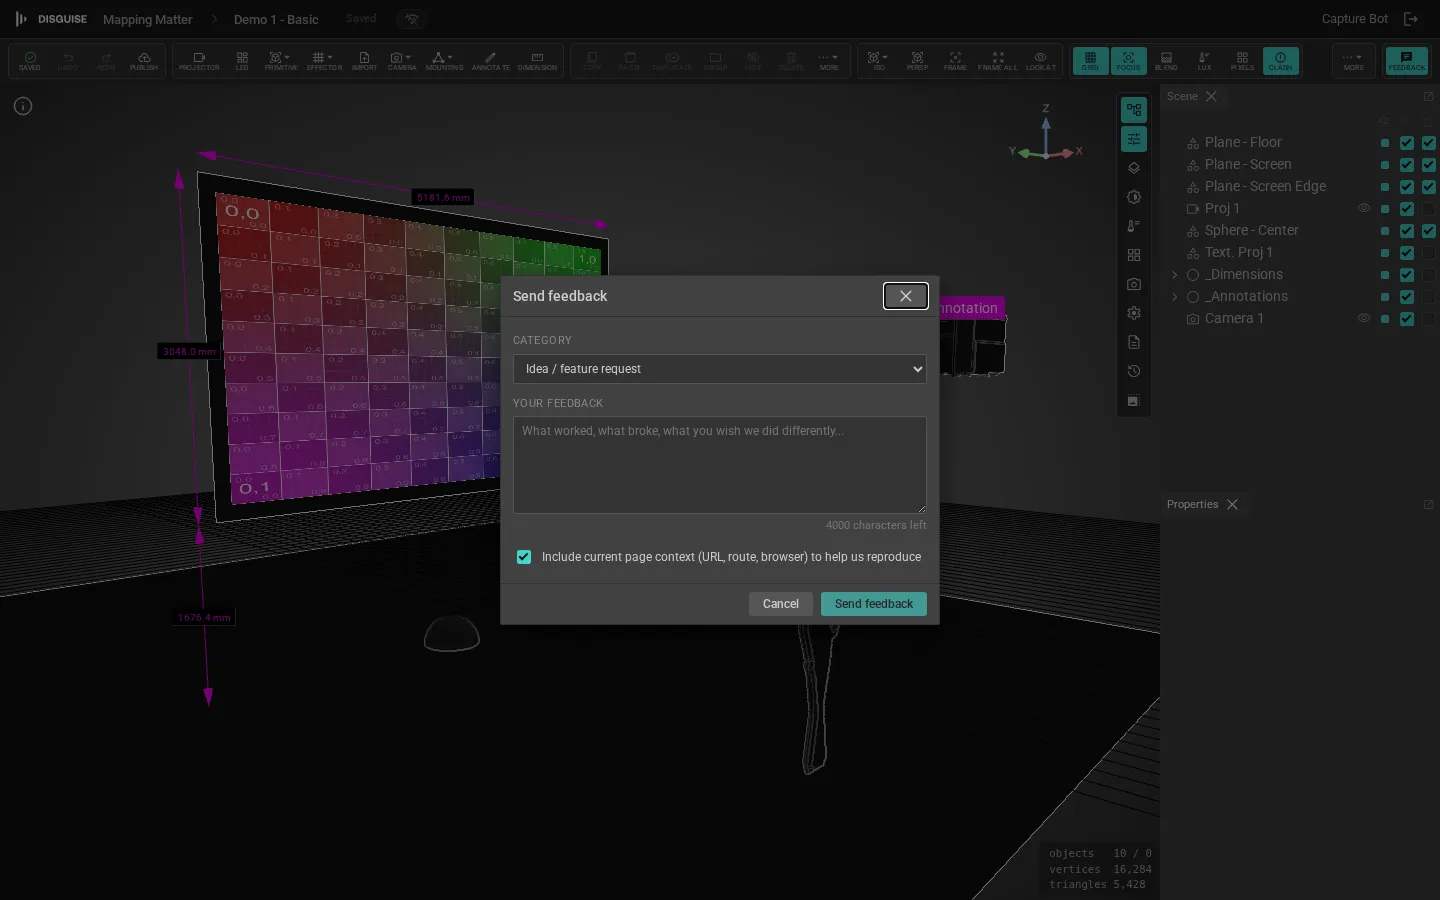Toggle first checkbox for Sphere - Center
The image size is (1440, 900).
(x=1407, y=231)
